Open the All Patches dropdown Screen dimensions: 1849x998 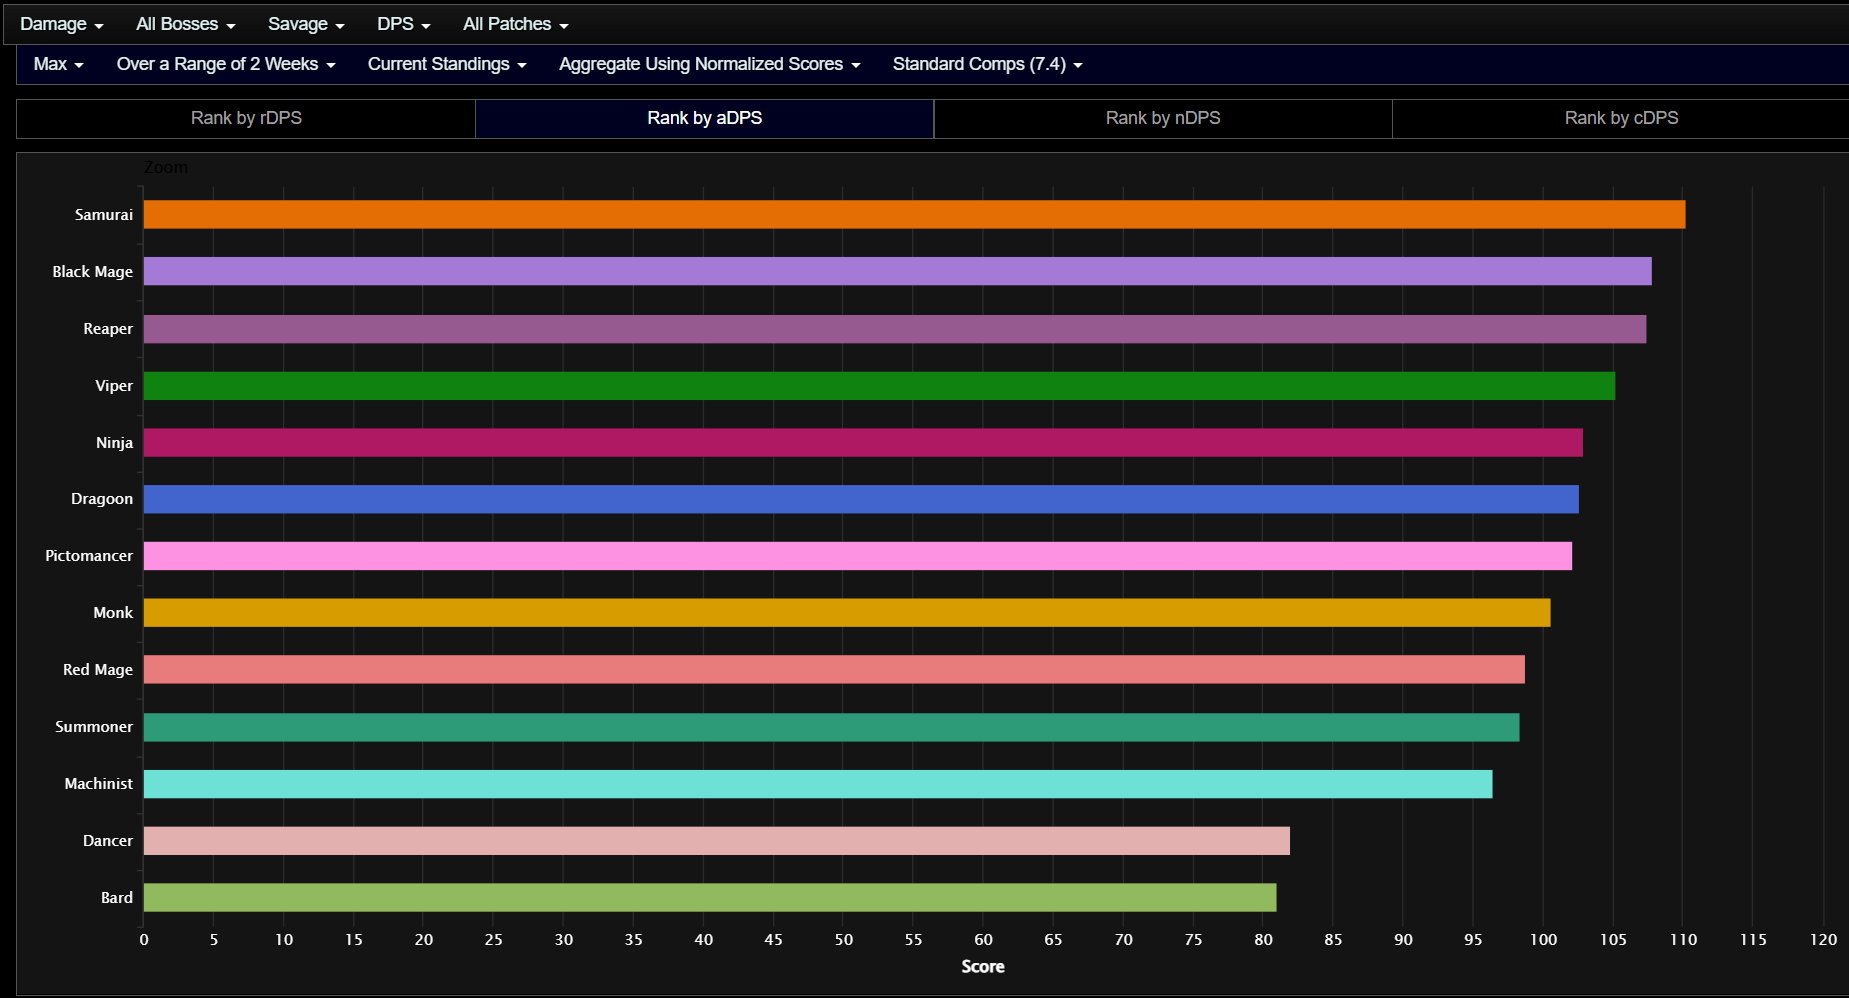click(515, 24)
